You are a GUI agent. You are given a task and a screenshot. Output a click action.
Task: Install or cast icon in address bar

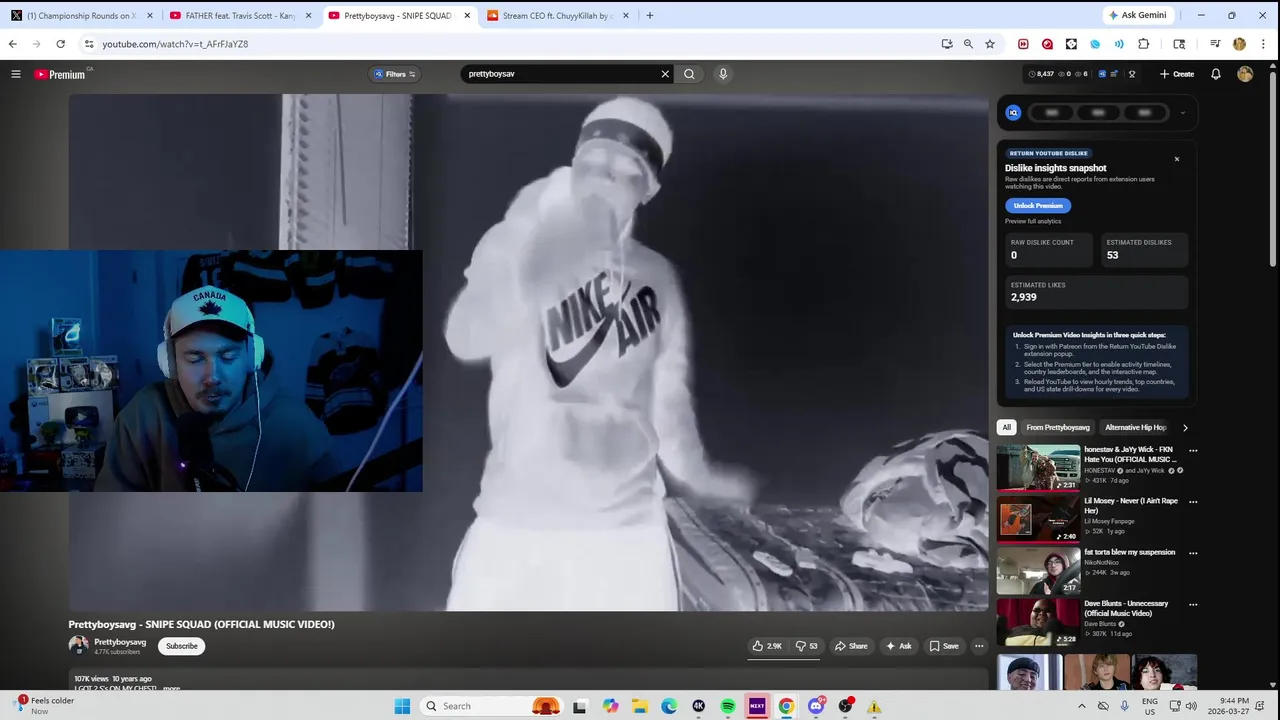(947, 44)
